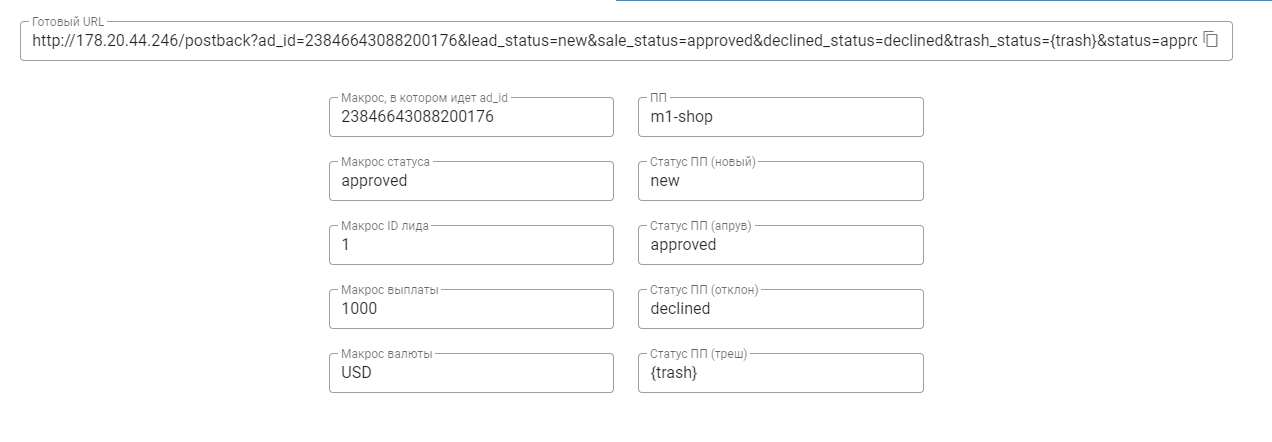Click the Макрос статуса input field
Viewport: 1272px width, 442px height.
click(471, 181)
